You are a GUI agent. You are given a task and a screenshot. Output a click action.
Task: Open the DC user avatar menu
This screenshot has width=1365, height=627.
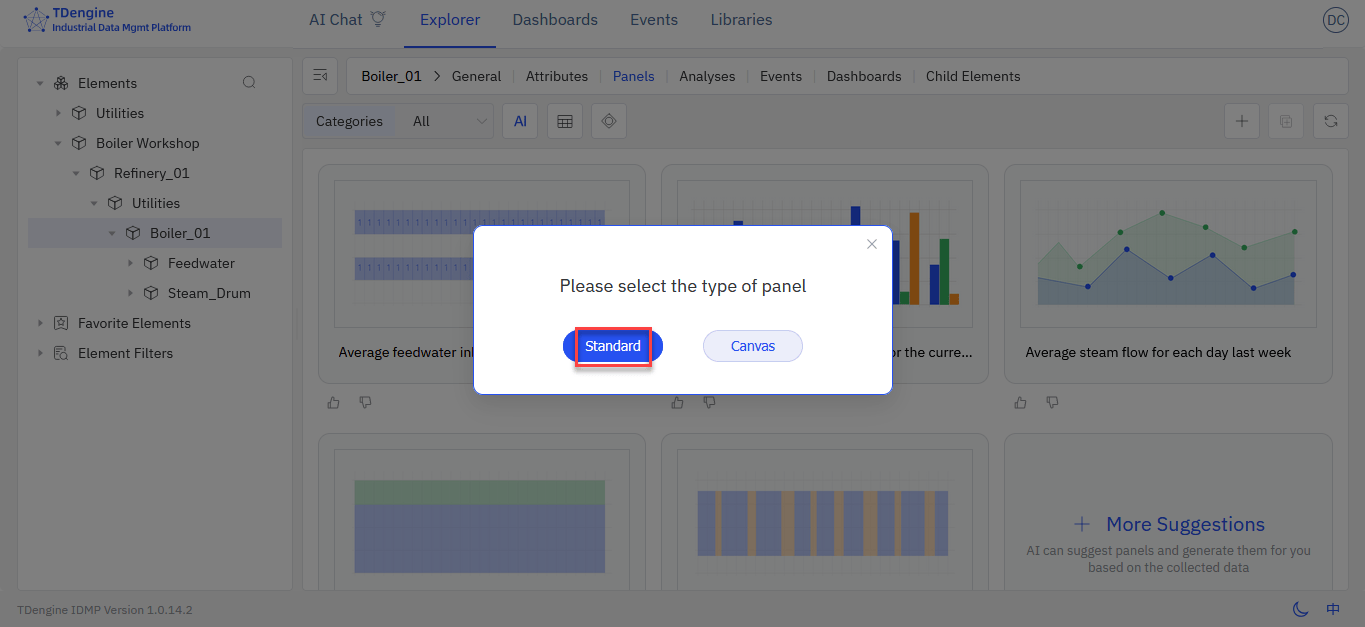(x=1335, y=20)
